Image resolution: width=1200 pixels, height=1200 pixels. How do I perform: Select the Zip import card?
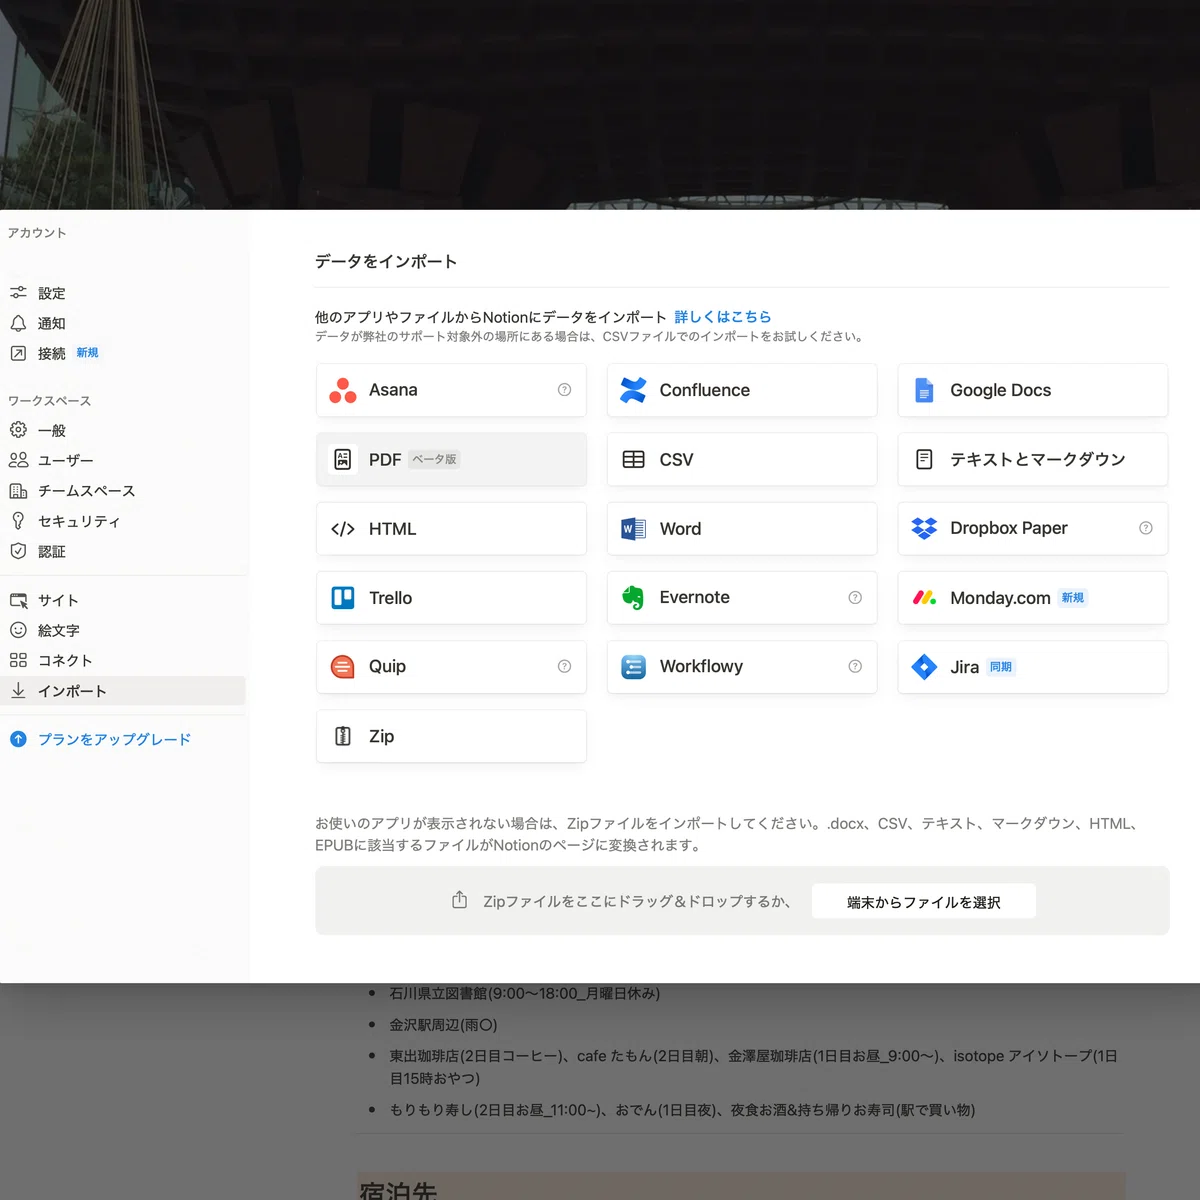coord(451,736)
